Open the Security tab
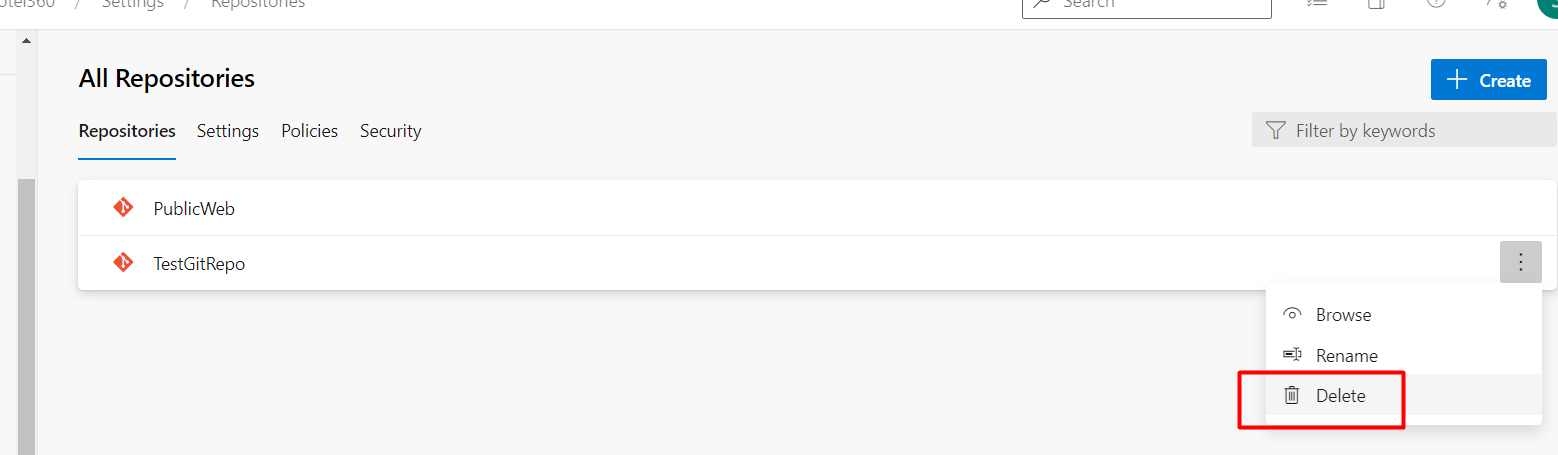The width and height of the screenshot is (1558, 455). (x=391, y=131)
